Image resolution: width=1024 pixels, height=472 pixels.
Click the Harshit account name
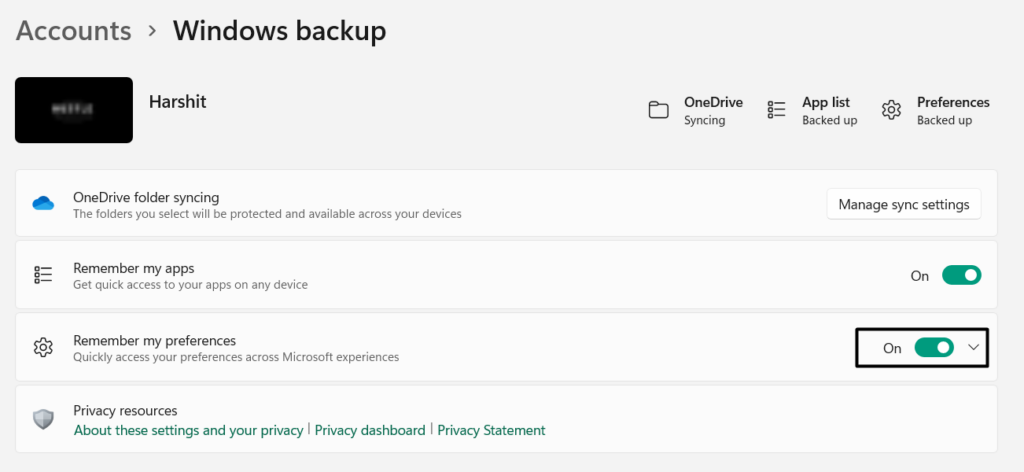point(177,102)
